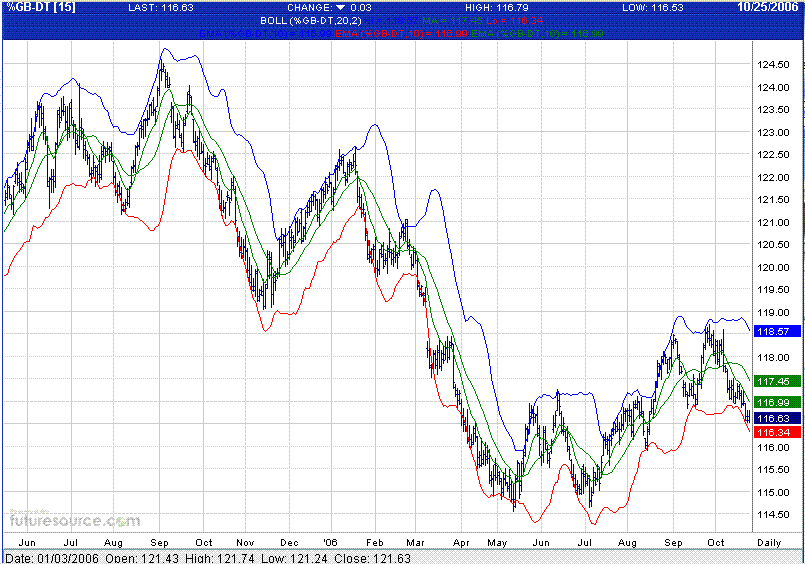Click the 10/25/2006 date in header
The width and height of the screenshot is (805, 564).
768,7
